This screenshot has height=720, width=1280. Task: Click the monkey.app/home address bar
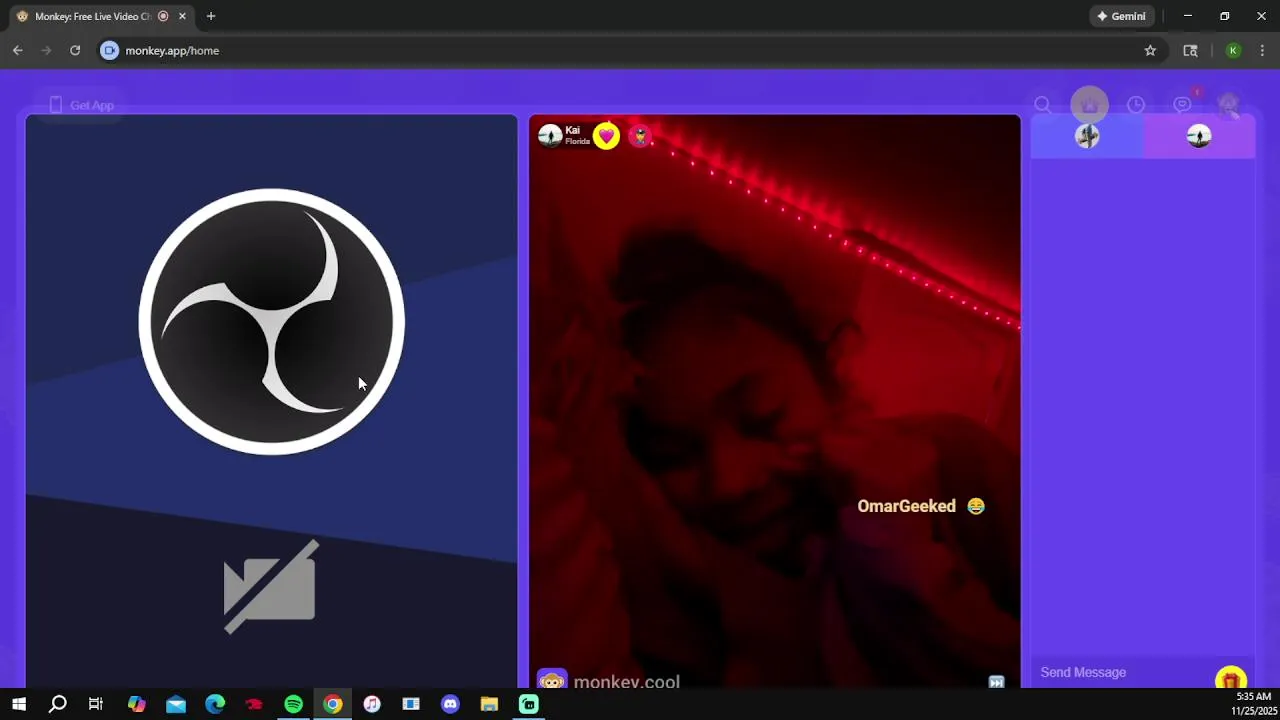point(172,50)
